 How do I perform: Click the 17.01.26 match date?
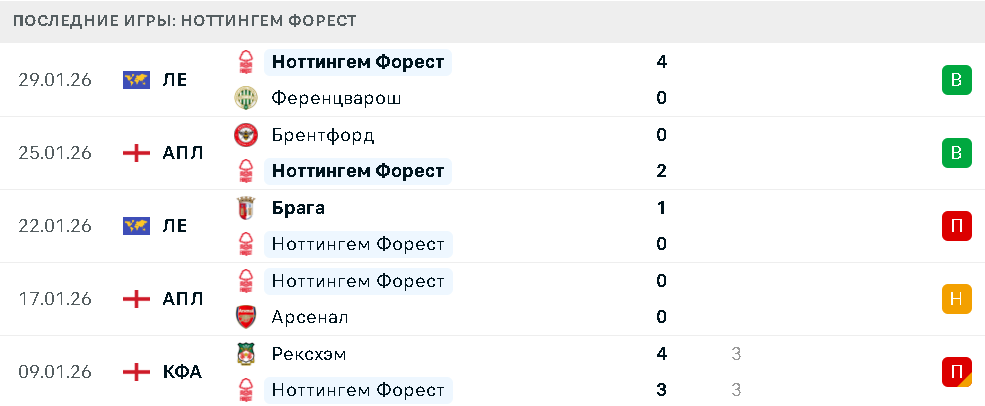tap(55, 299)
